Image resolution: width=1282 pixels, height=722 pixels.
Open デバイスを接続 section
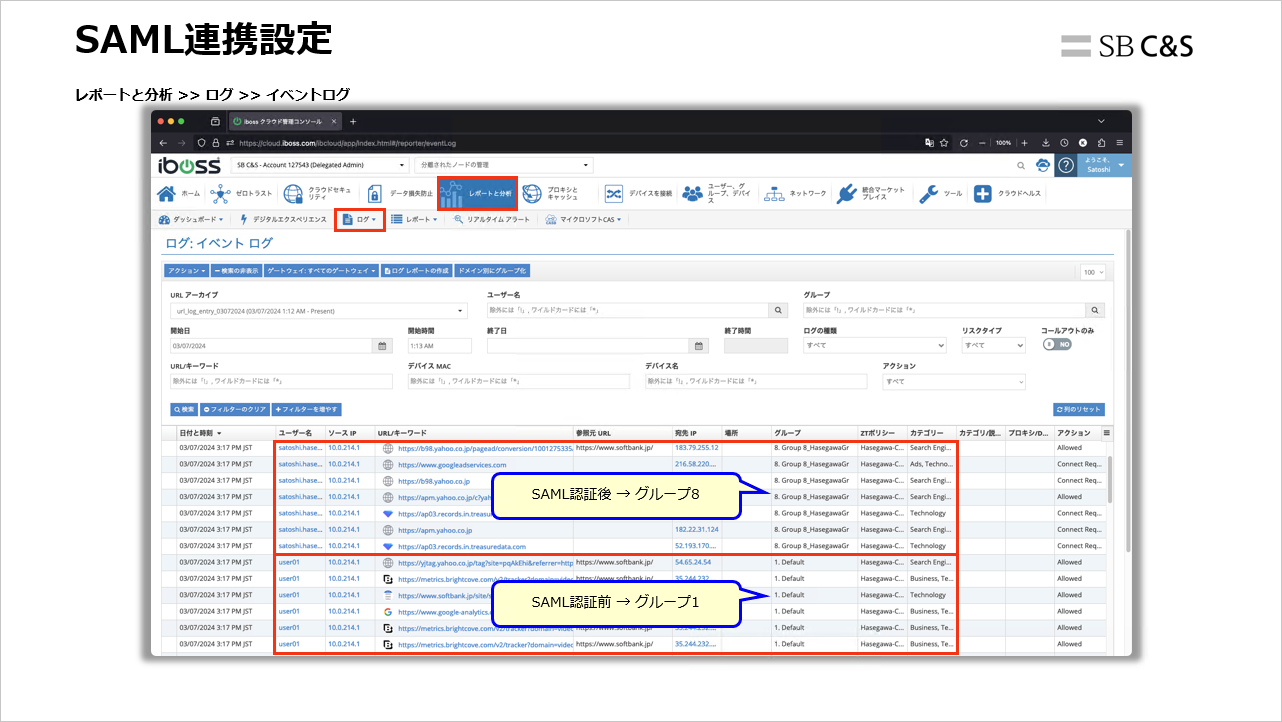pyautogui.click(x=637, y=194)
